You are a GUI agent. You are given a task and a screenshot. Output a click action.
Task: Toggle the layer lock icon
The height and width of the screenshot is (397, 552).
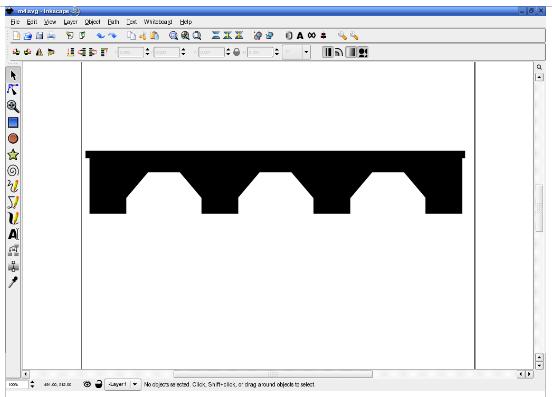pos(99,384)
